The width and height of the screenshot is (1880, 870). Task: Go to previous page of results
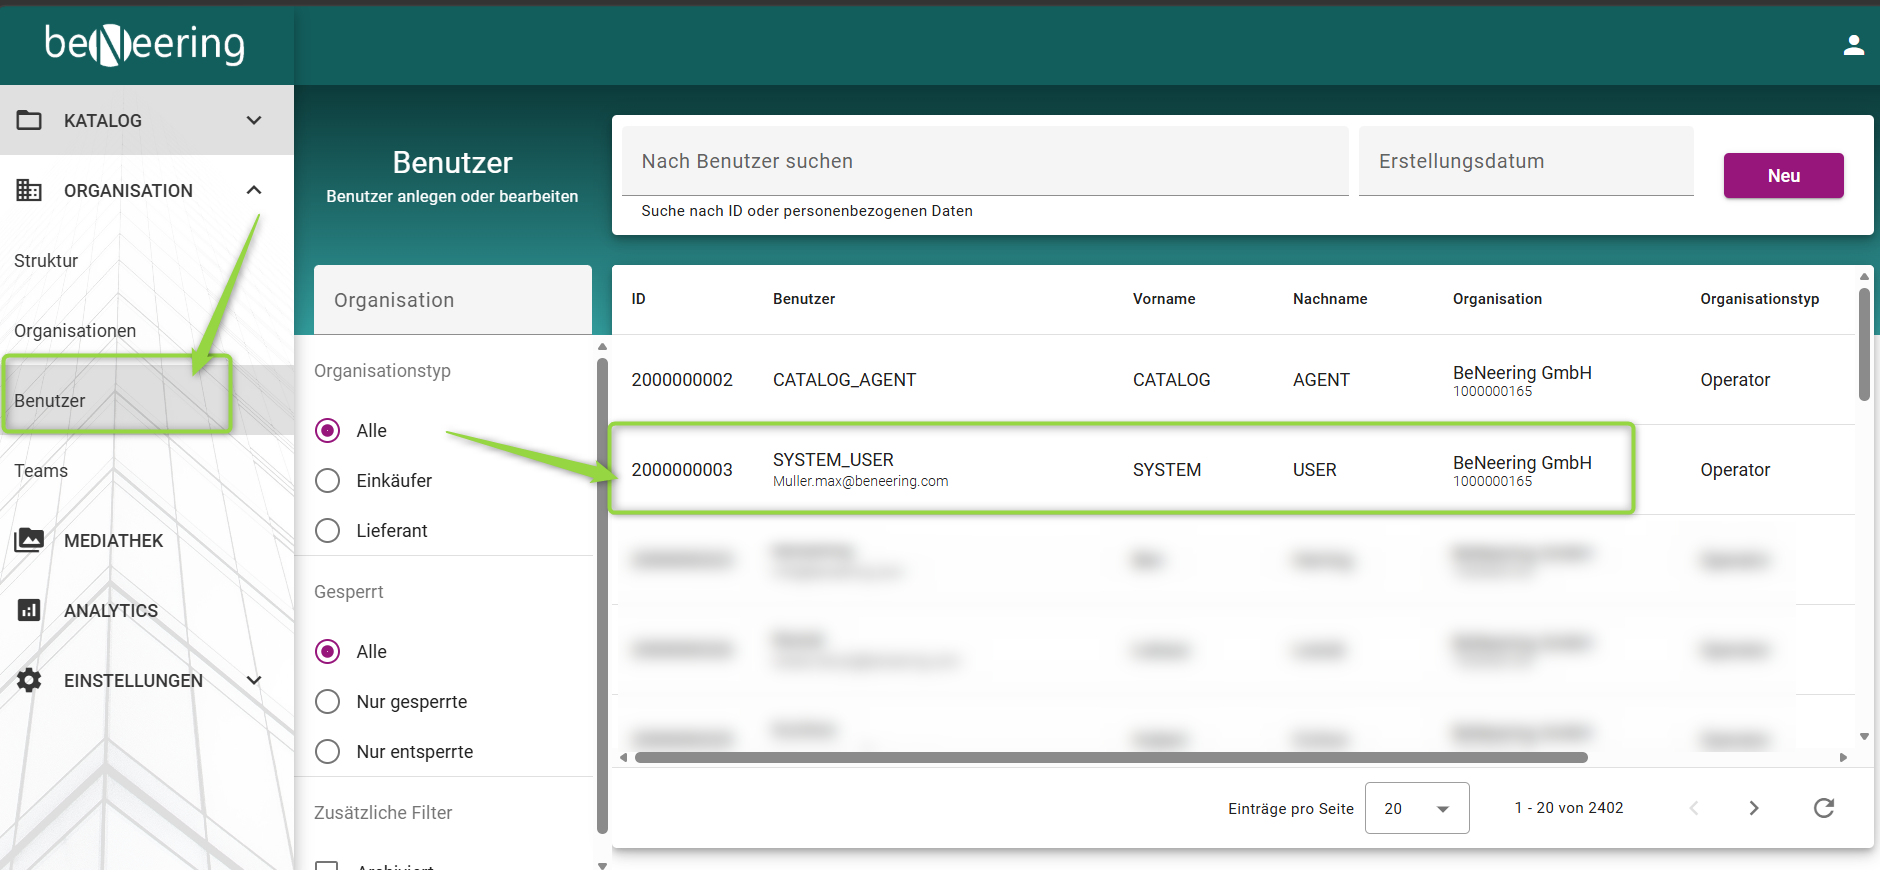(x=1693, y=808)
